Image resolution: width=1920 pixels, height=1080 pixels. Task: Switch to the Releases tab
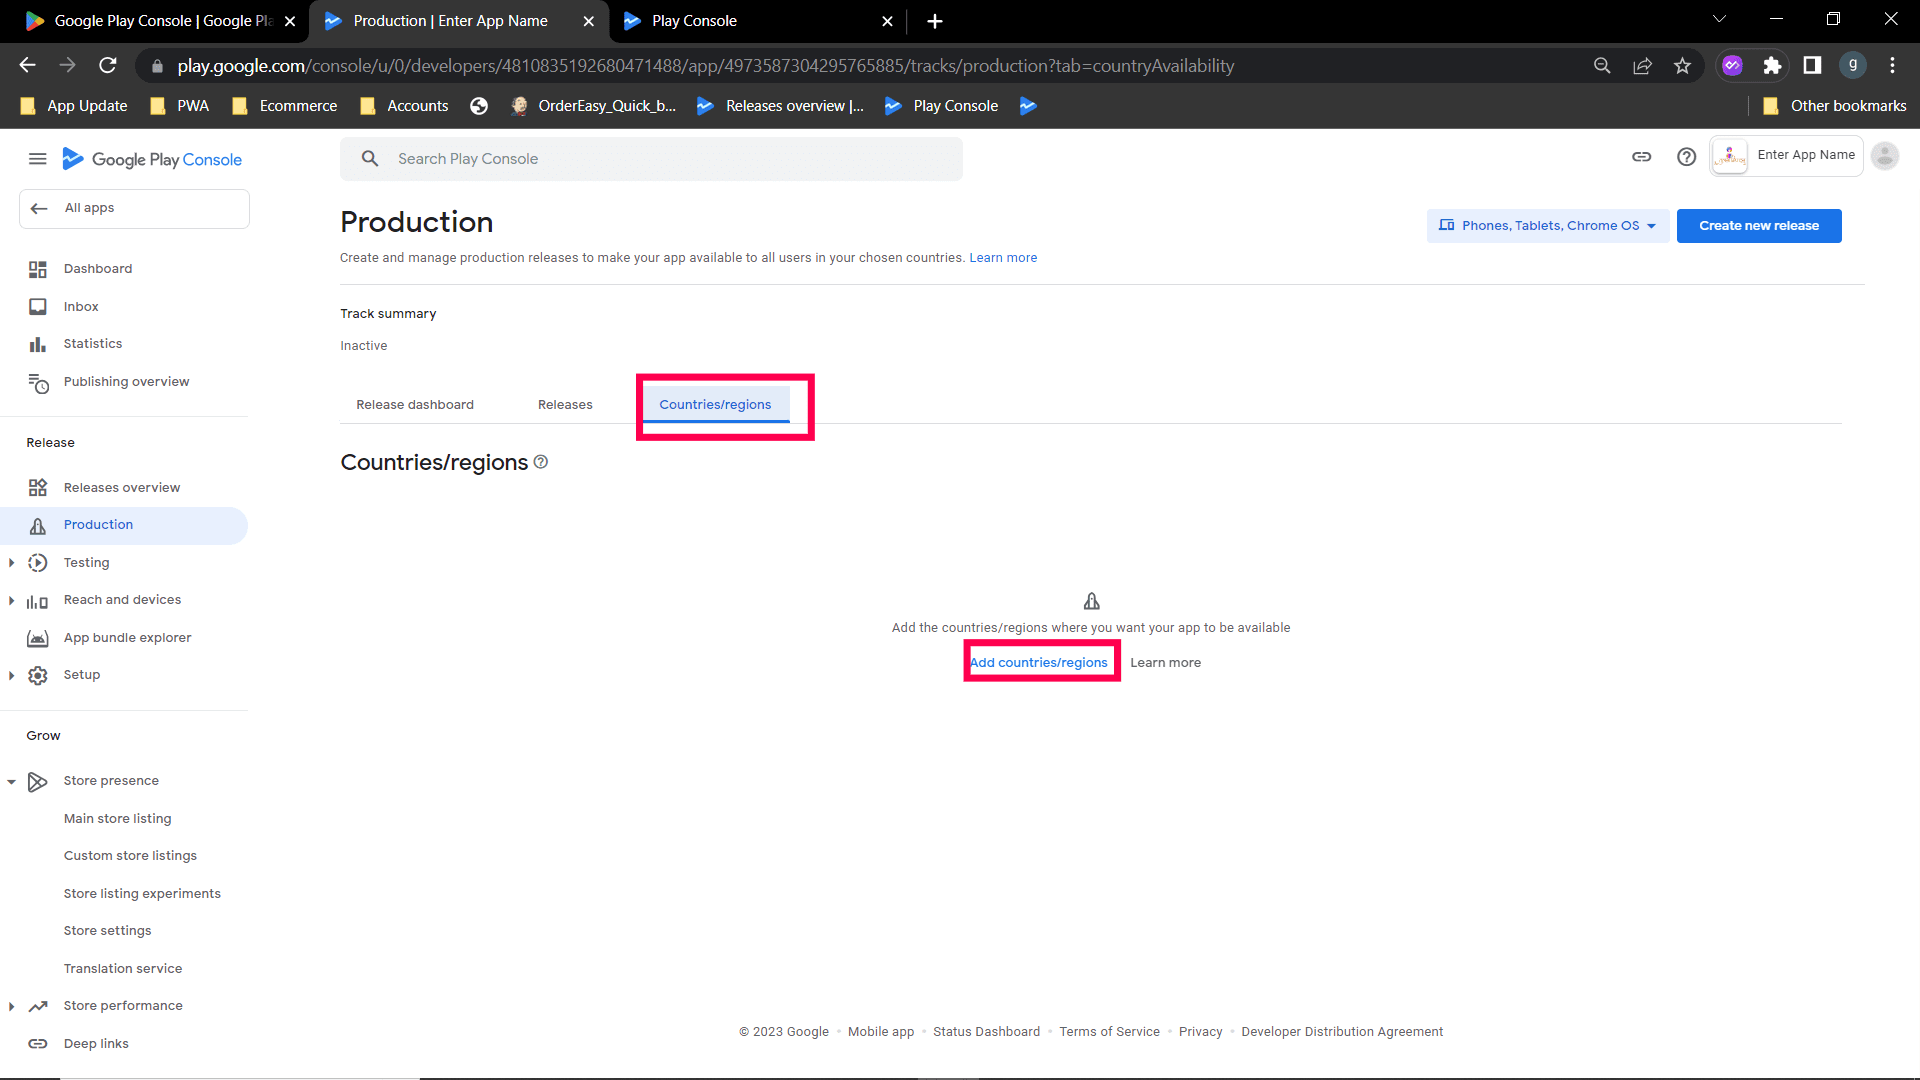565,405
